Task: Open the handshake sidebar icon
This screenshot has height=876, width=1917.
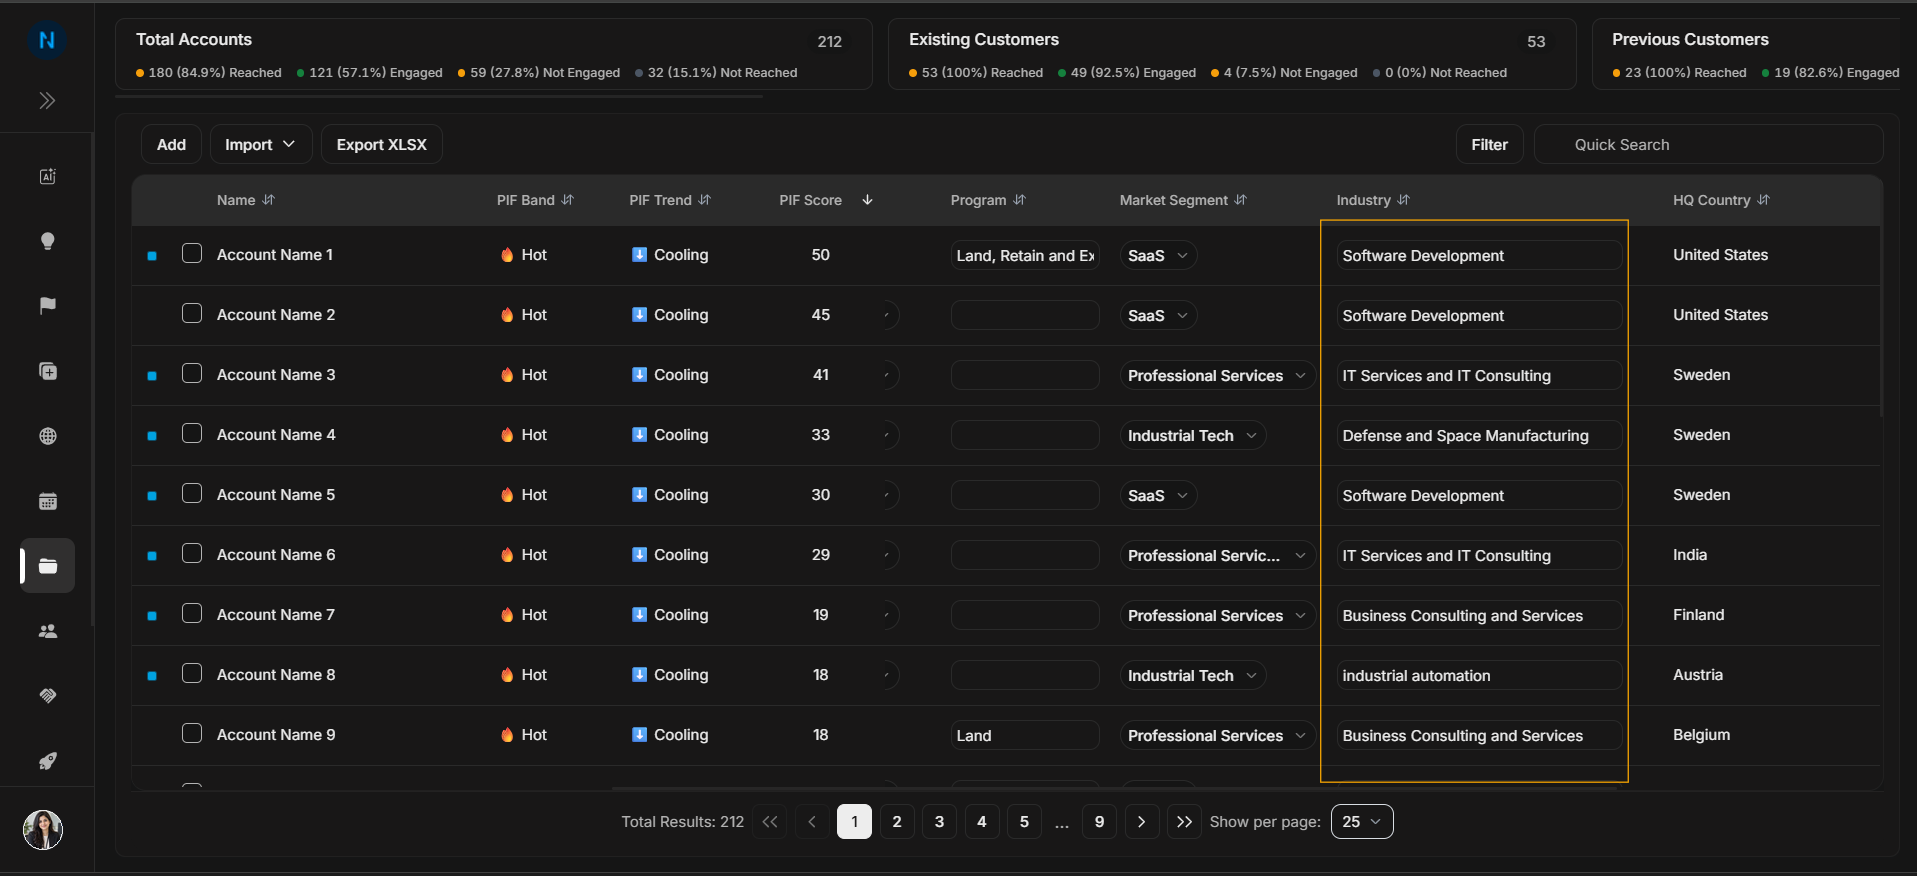Action: (47, 696)
